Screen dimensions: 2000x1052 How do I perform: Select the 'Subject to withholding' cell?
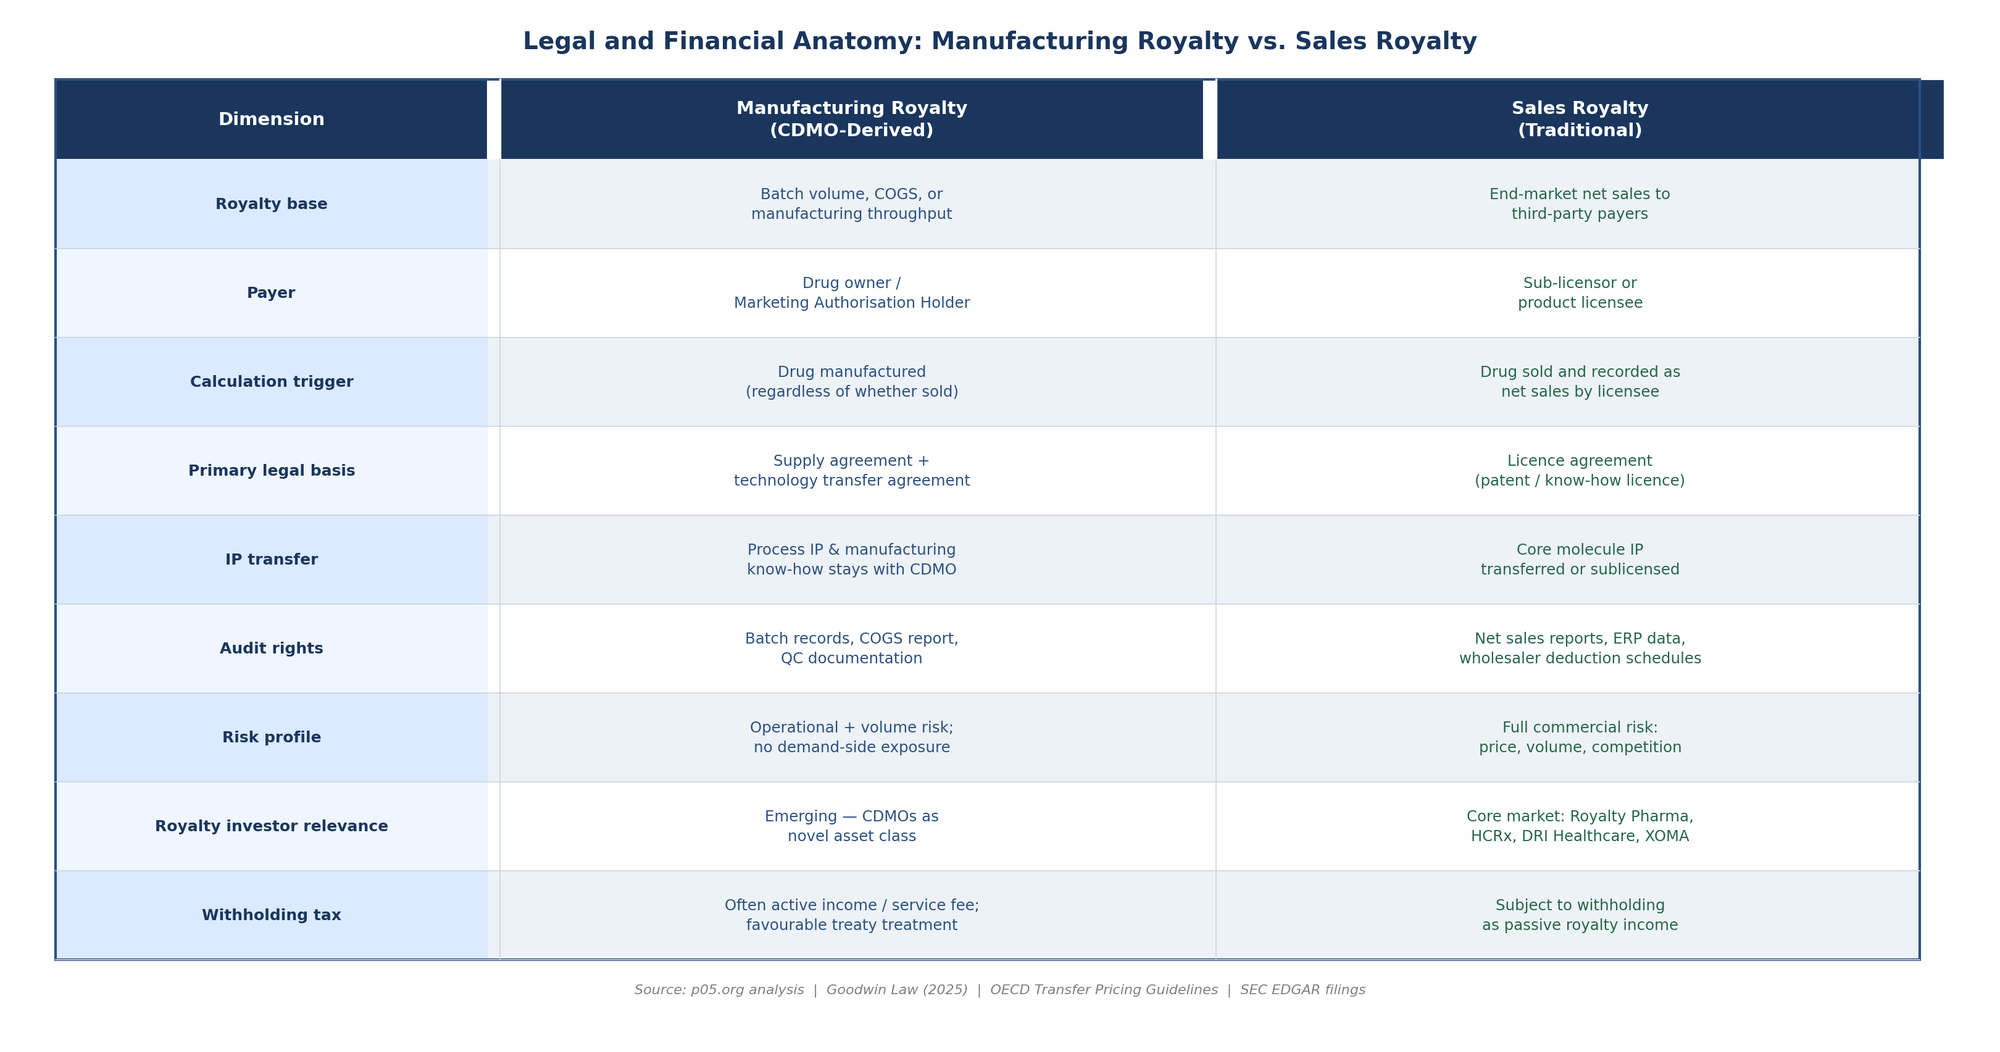click(x=1579, y=915)
